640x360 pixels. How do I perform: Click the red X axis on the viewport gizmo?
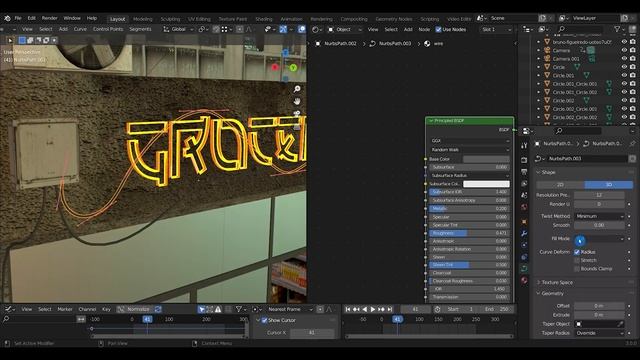275,67
